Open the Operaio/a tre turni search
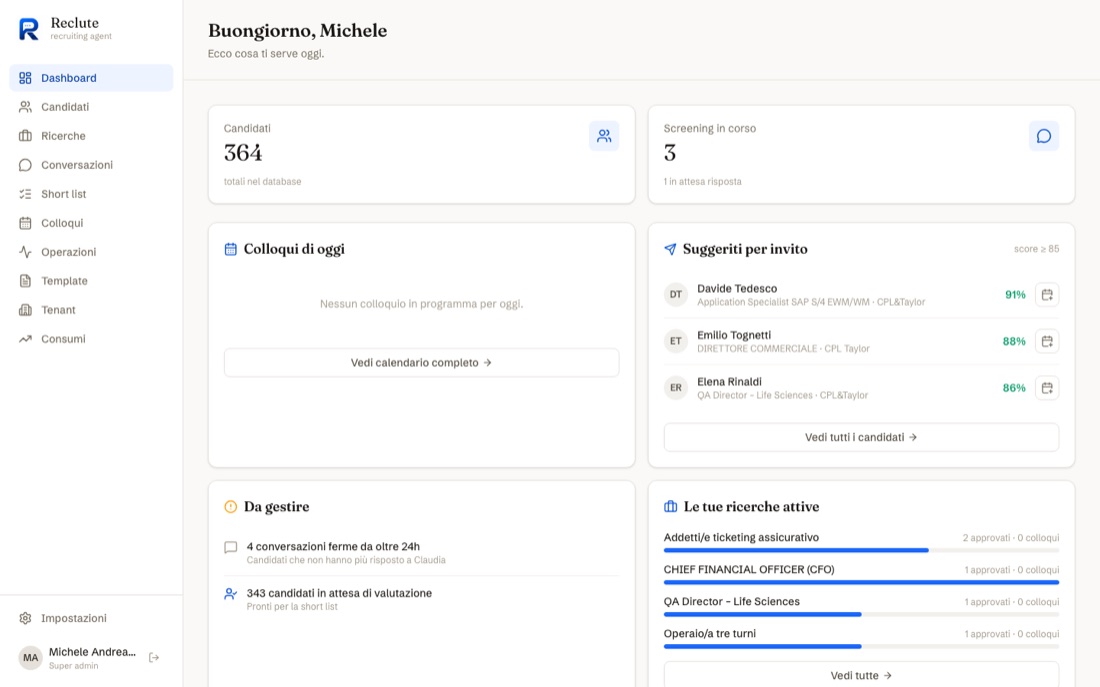1100x687 pixels. (709, 634)
